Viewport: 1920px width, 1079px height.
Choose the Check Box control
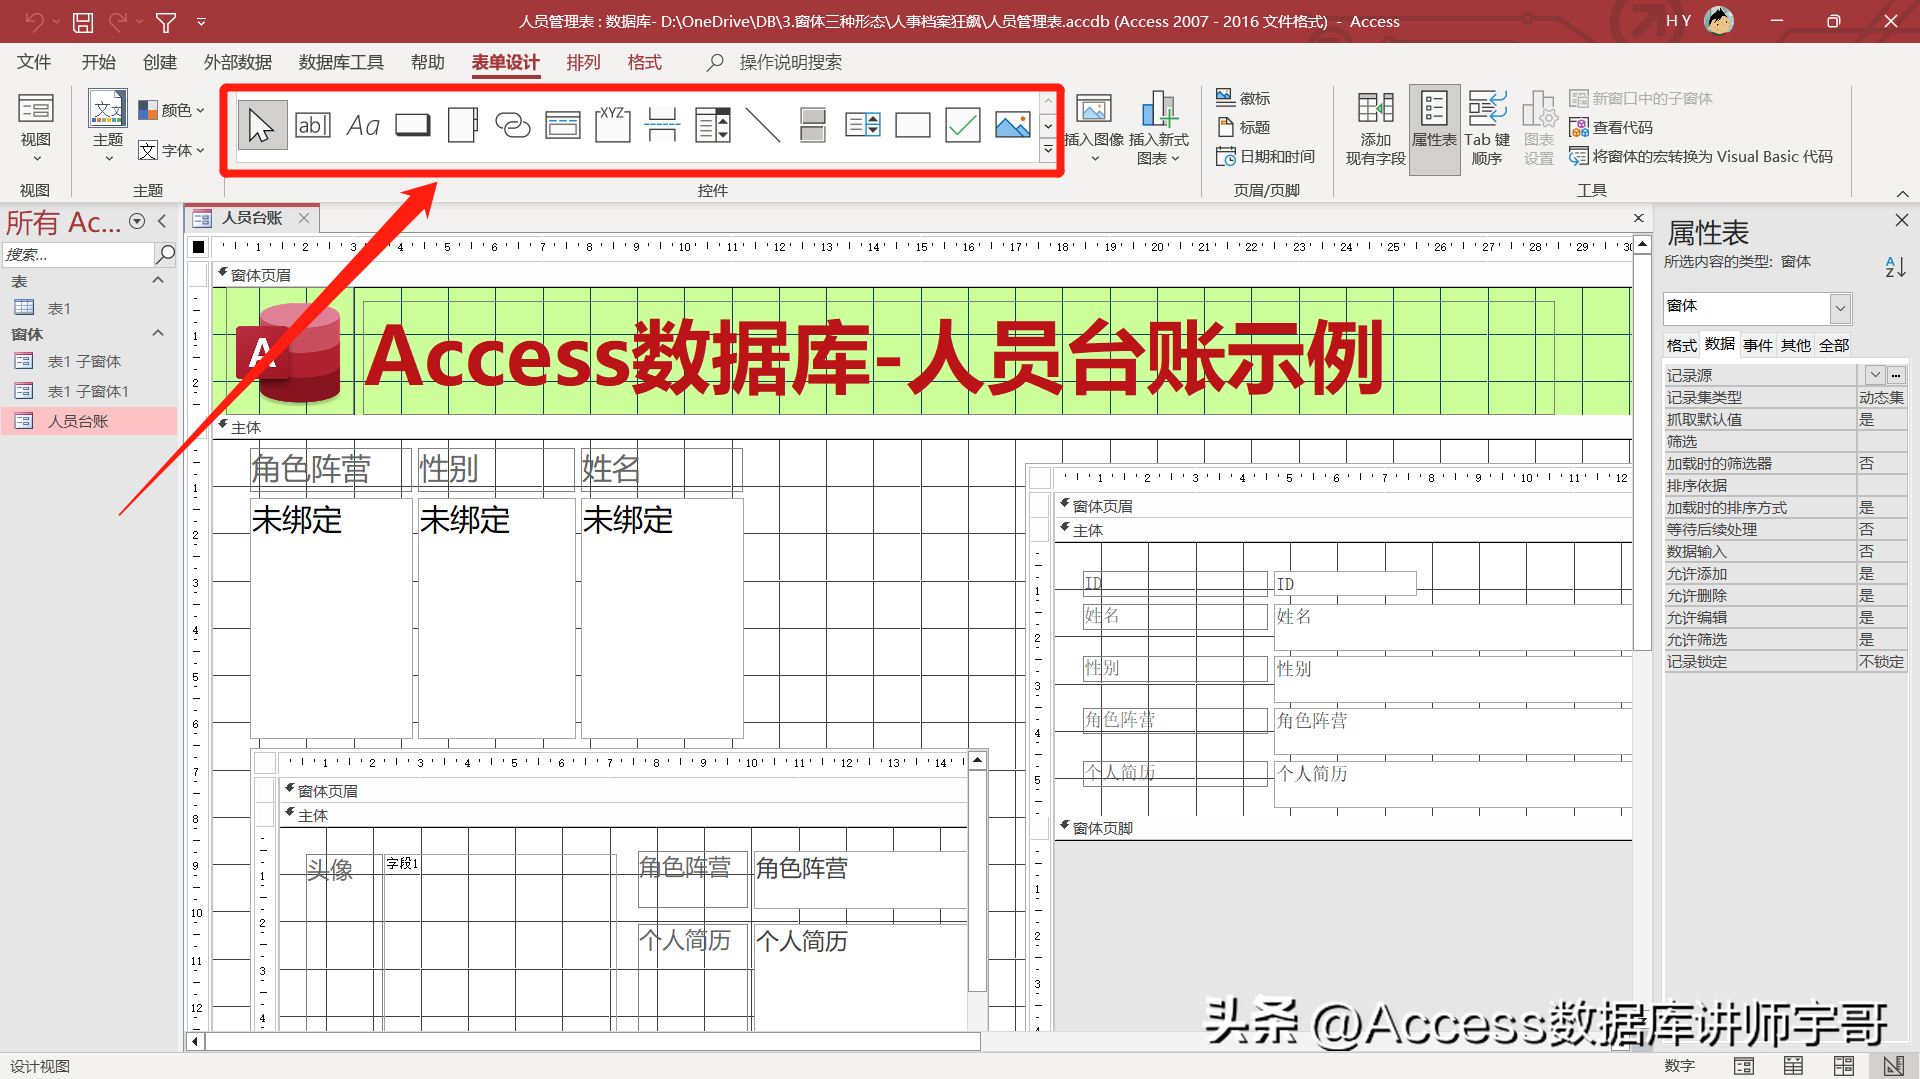pos(963,125)
